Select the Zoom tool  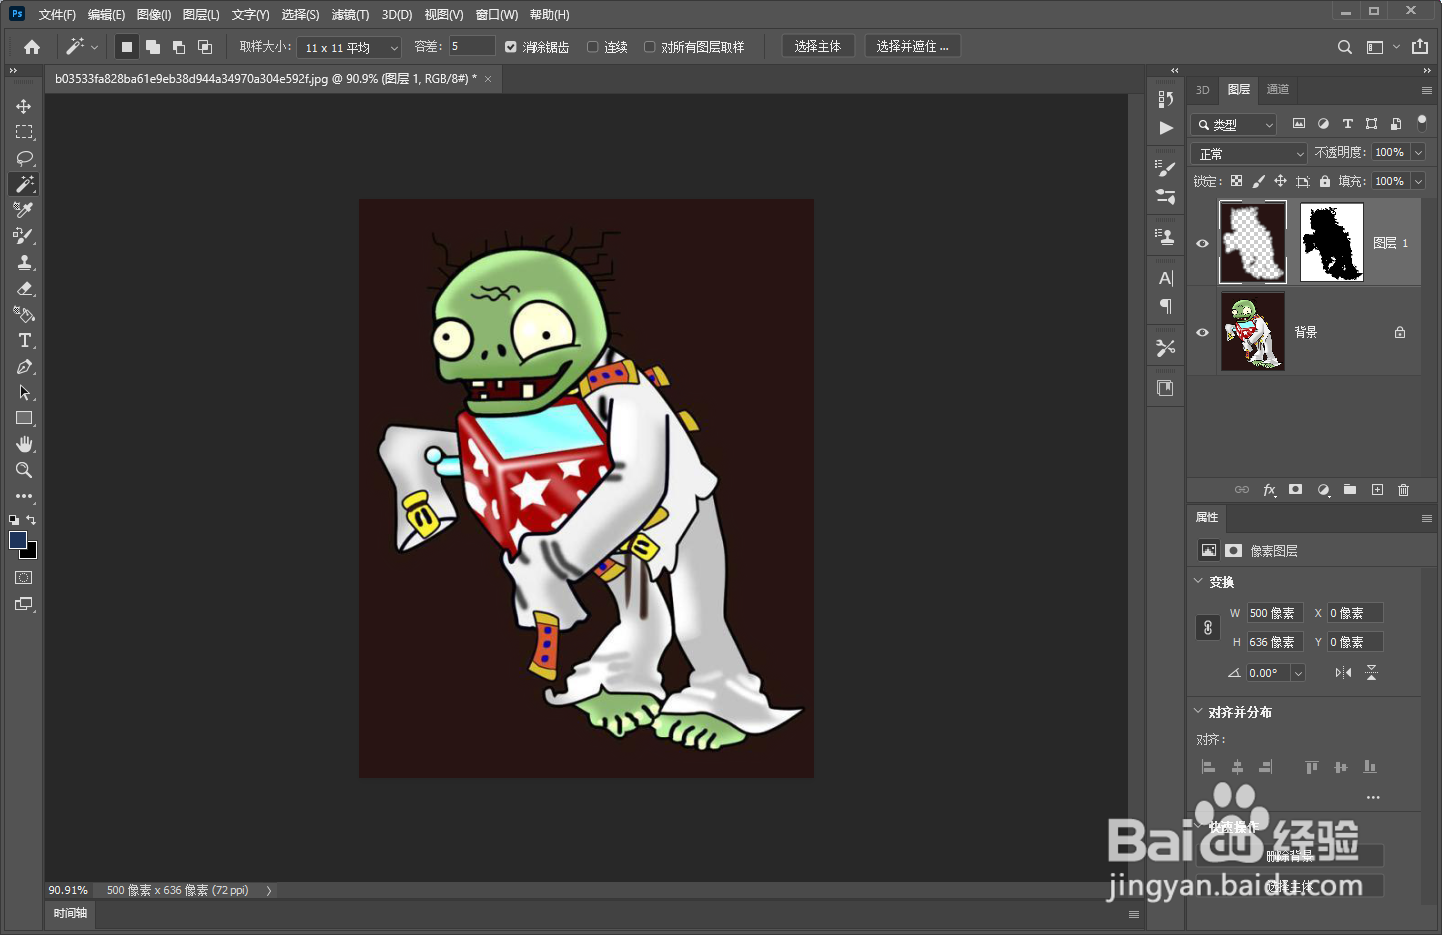click(x=24, y=470)
